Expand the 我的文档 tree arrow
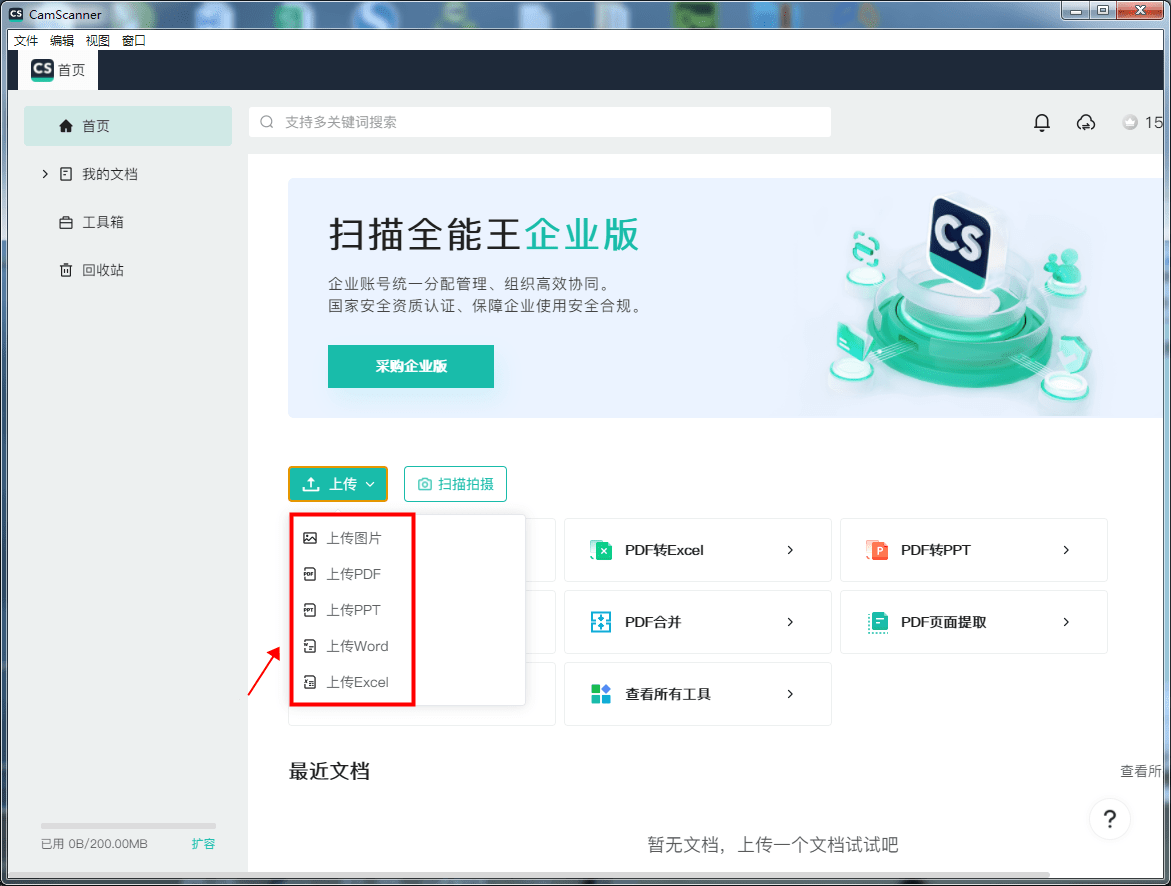Viewport: 1171px width, 886px height. tap(44, 173)
